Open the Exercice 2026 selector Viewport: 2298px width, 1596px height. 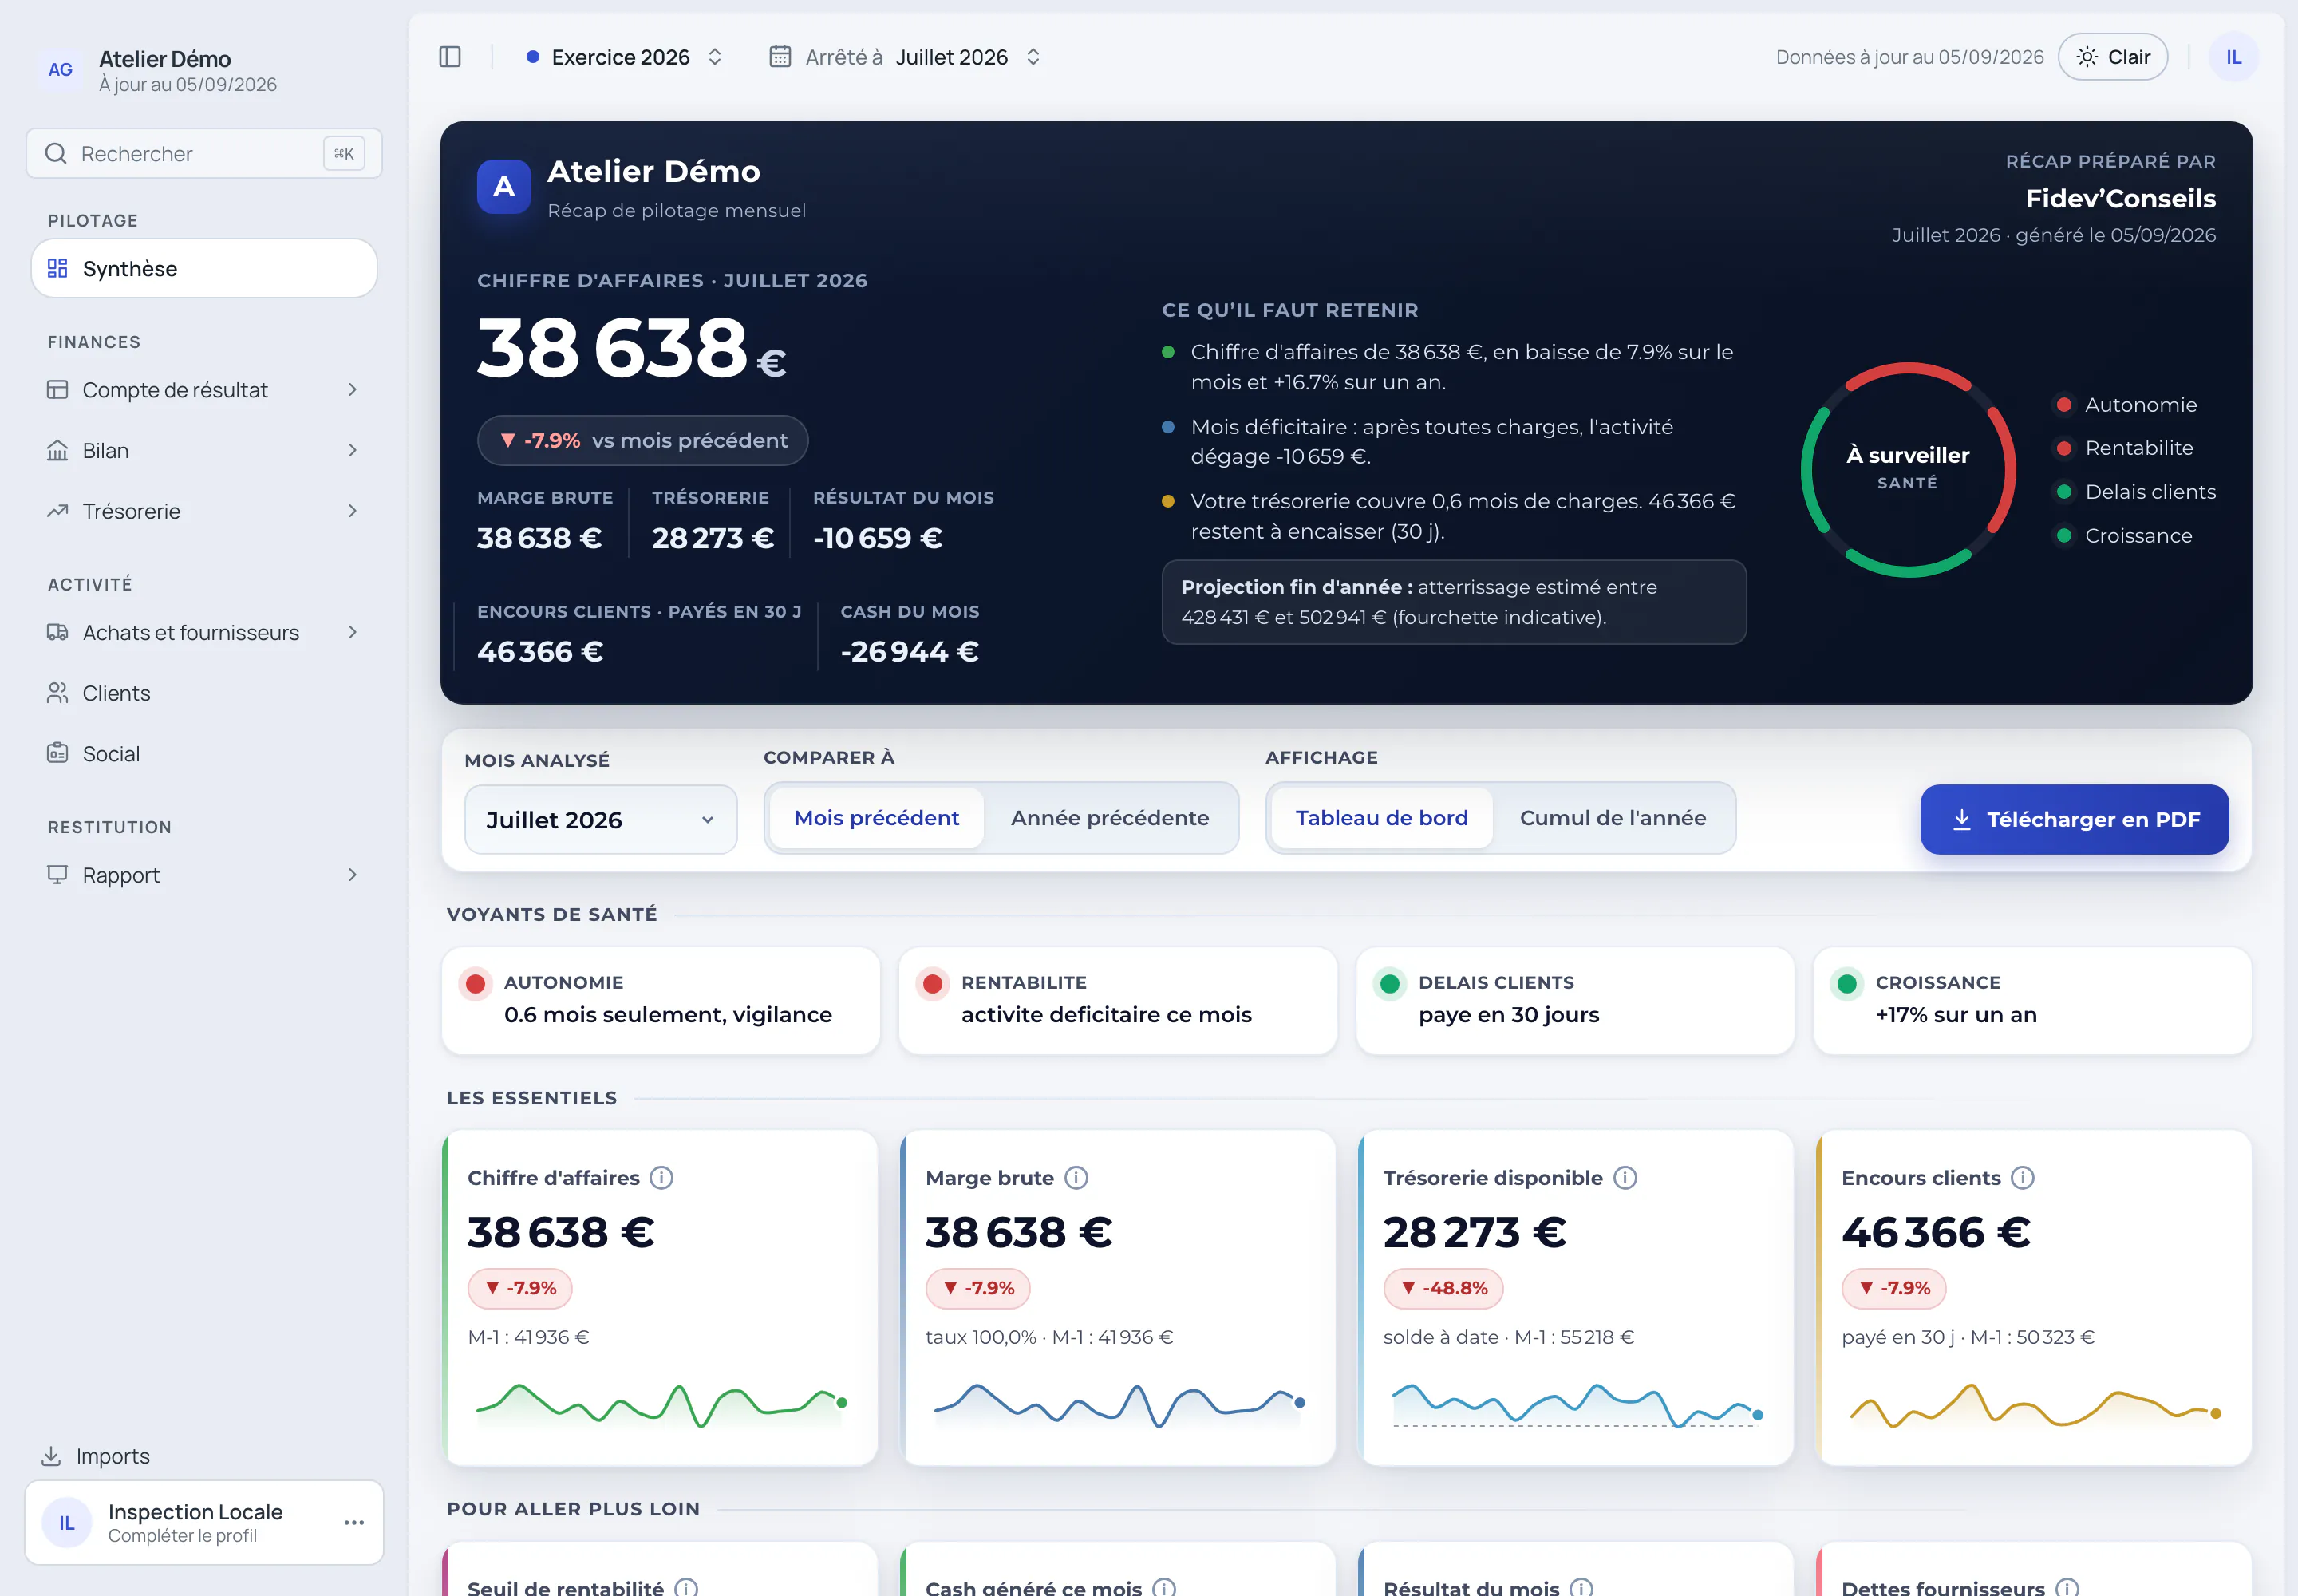624,57
